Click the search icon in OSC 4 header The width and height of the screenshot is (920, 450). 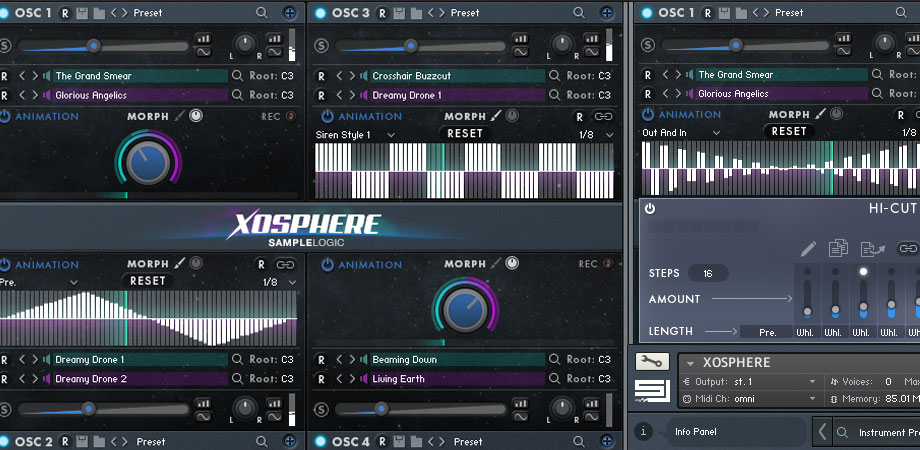(578, 441)
